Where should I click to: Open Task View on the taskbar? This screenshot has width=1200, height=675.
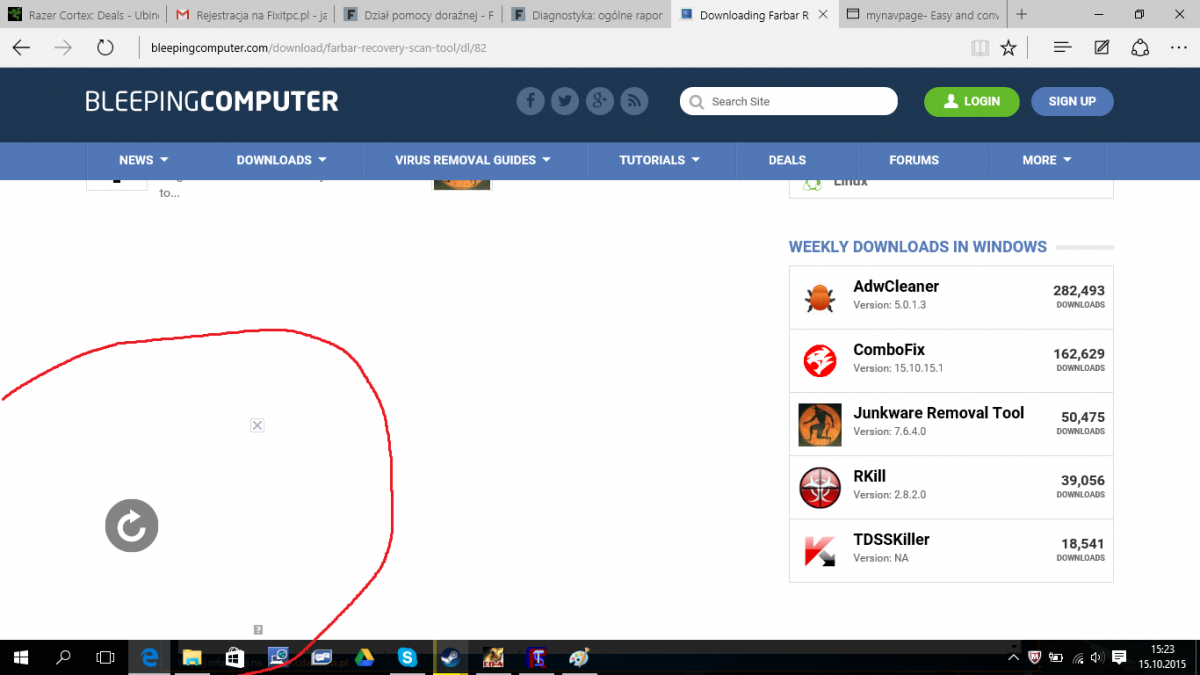tap(105, 657)
